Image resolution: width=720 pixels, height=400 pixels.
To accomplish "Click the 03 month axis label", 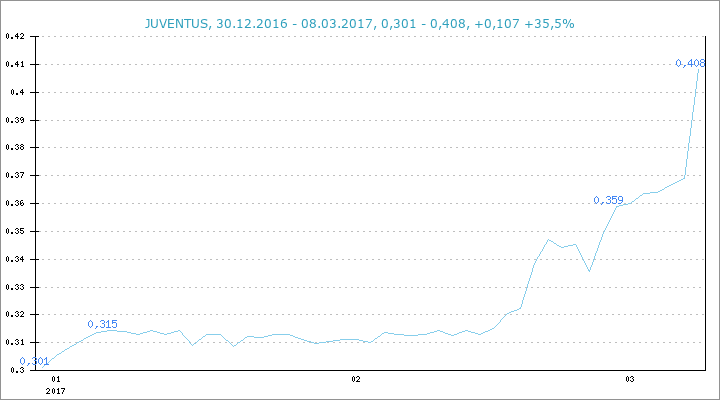I will coord(630,379).
